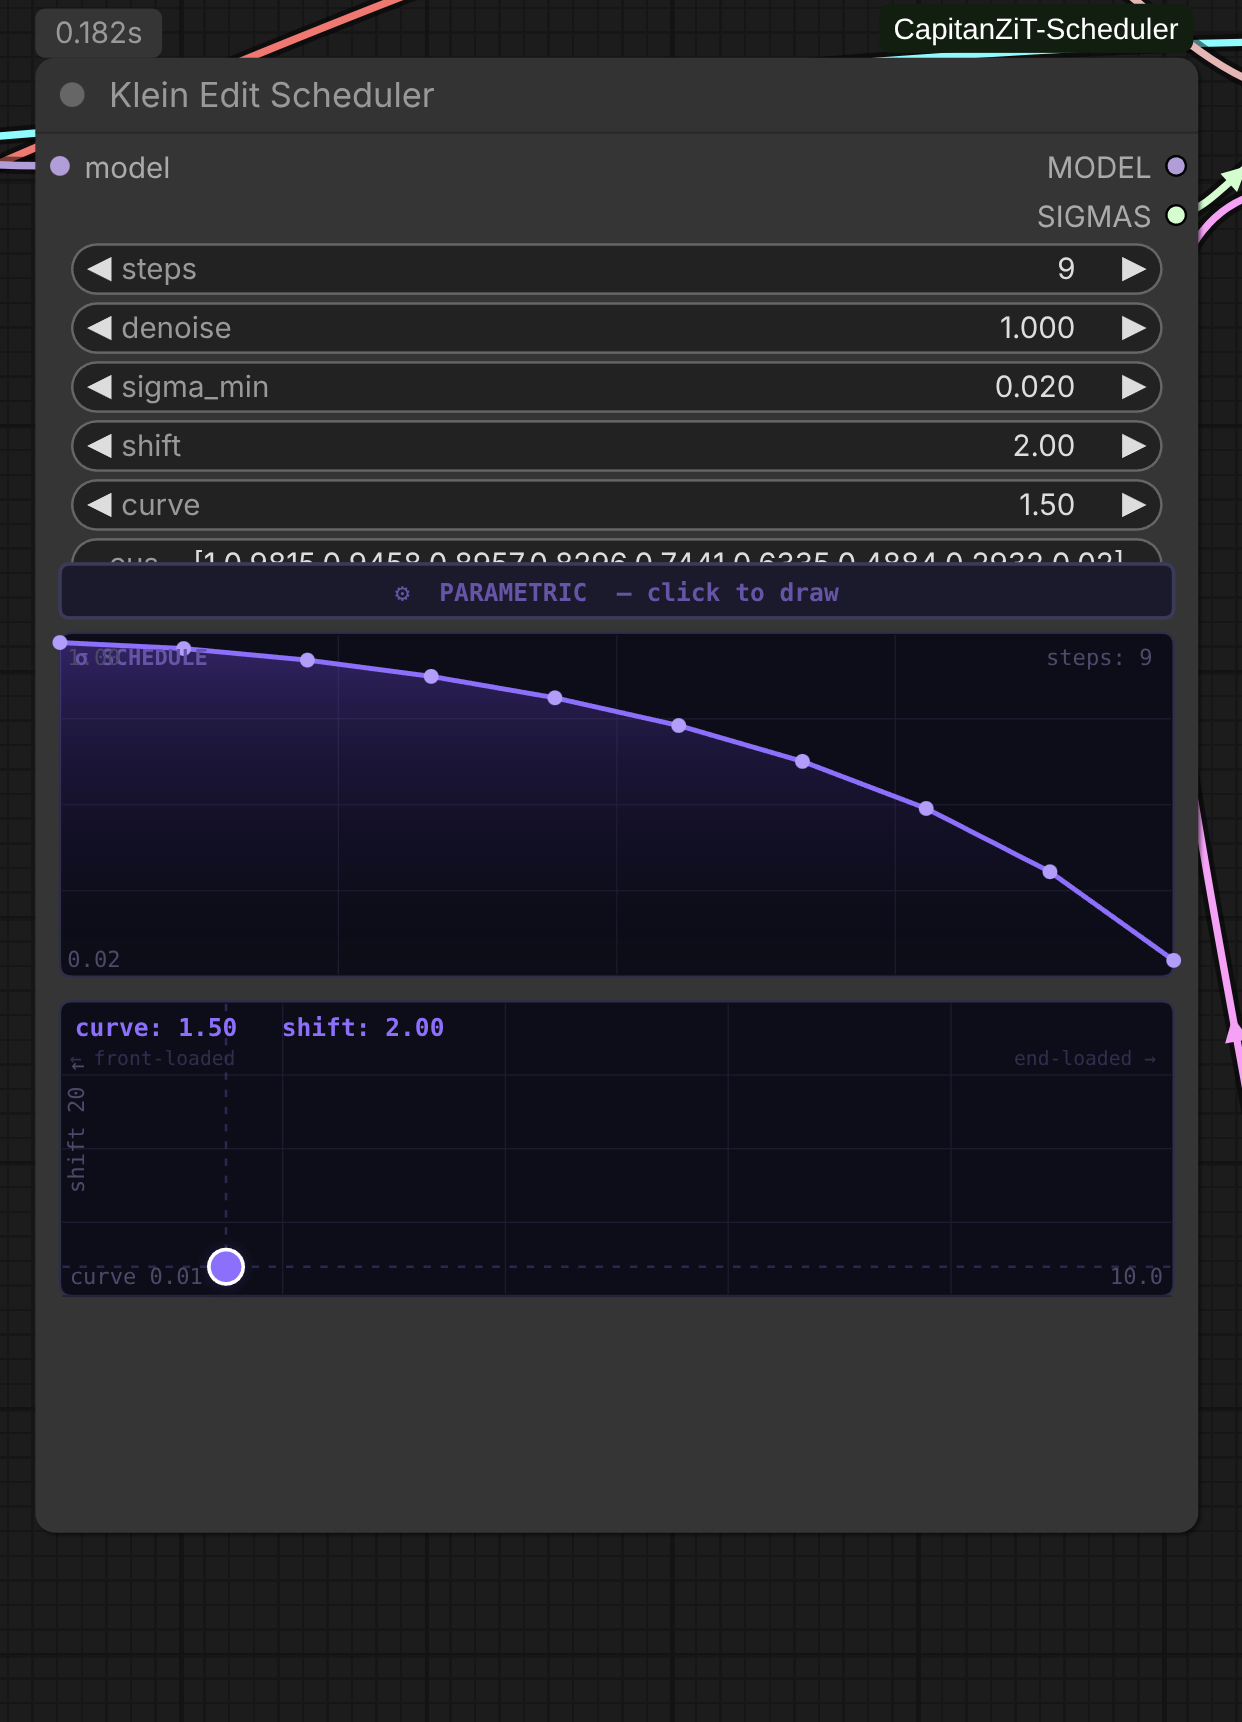Click the "end-loaded" label in the pad
Image resolution: width=1242 pixels, height=1722 pixels.
[1085, 1058]
